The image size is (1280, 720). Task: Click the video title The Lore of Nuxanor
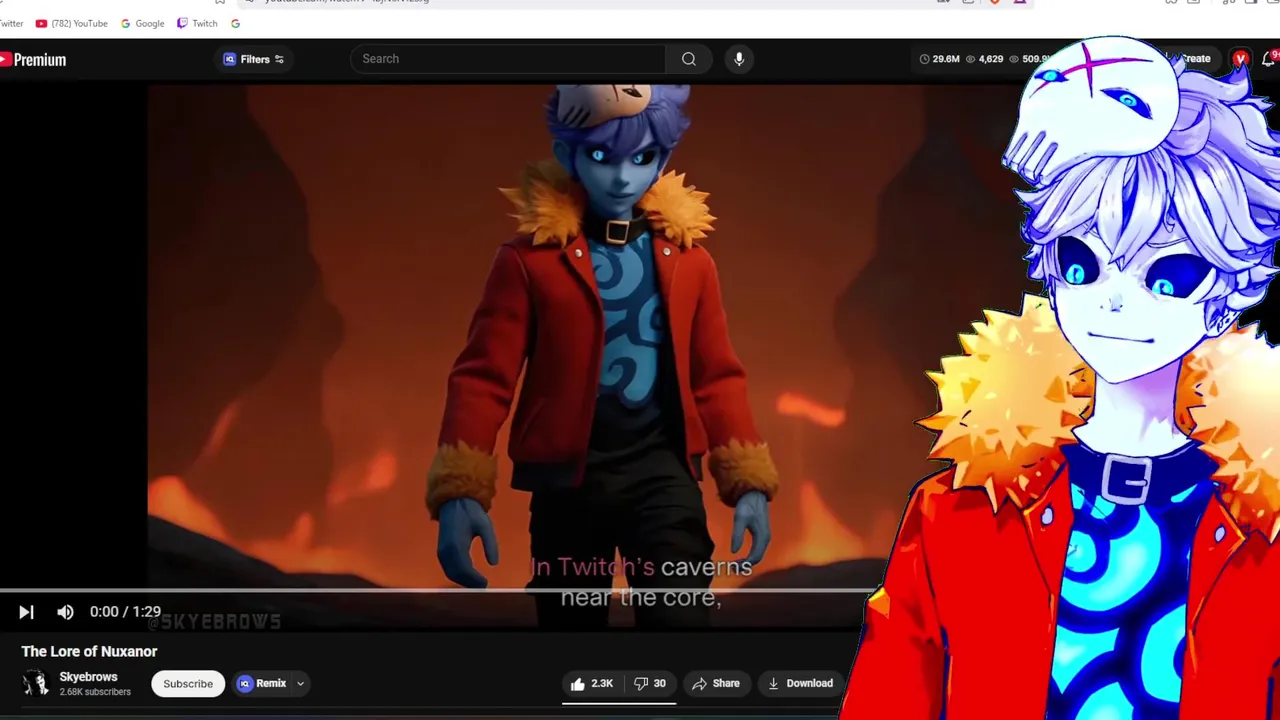[89, 651]
